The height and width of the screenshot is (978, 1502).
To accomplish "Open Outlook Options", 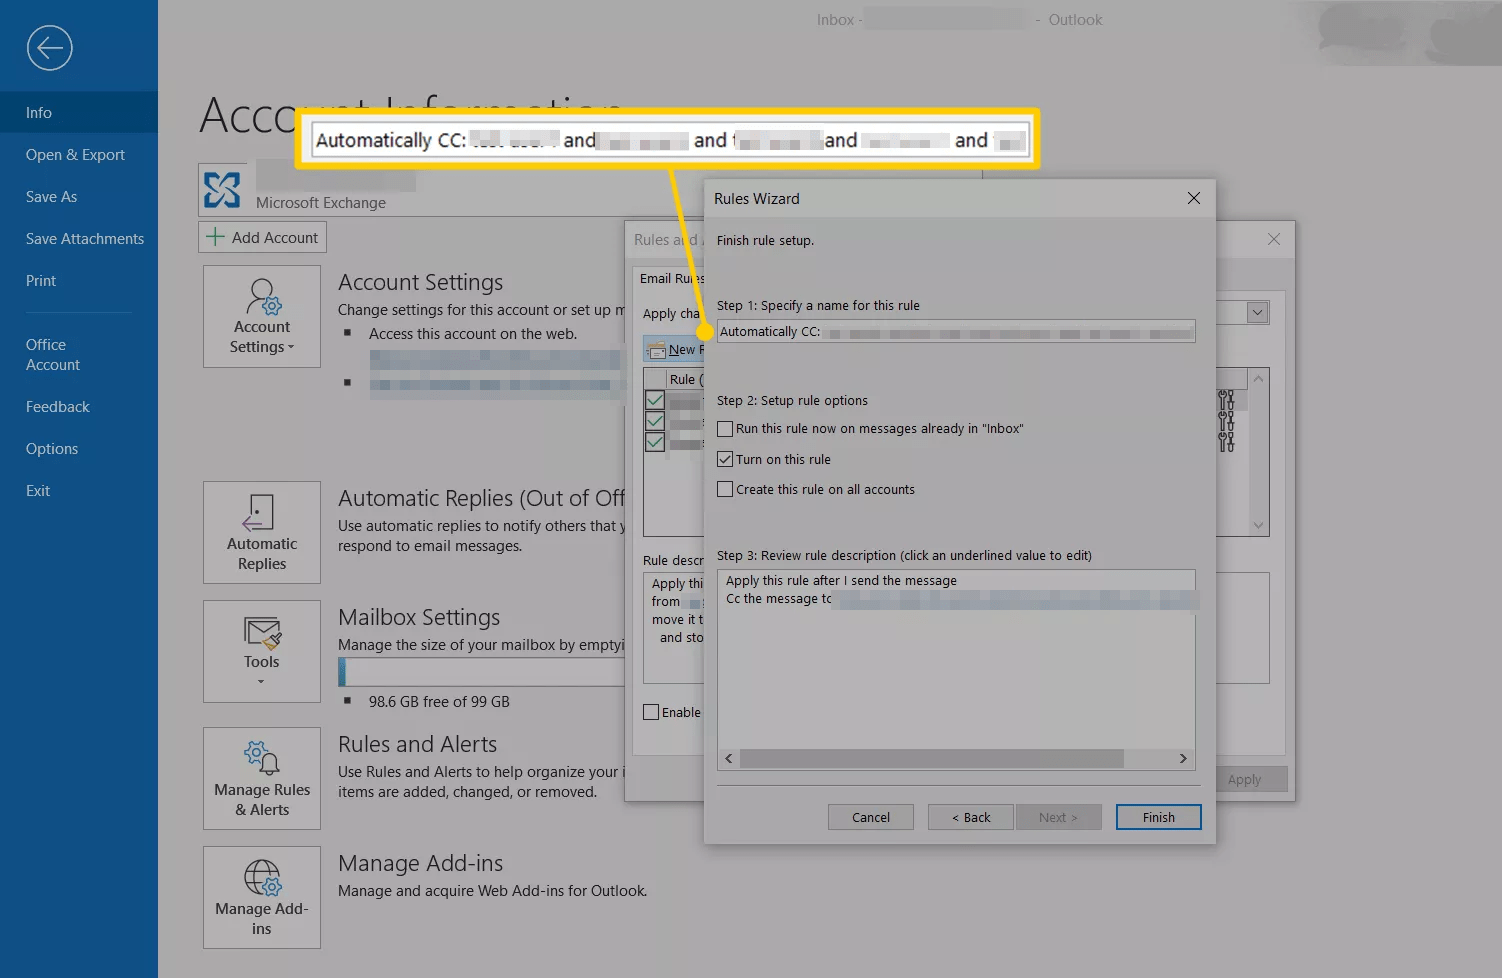I will click(79, 448).
